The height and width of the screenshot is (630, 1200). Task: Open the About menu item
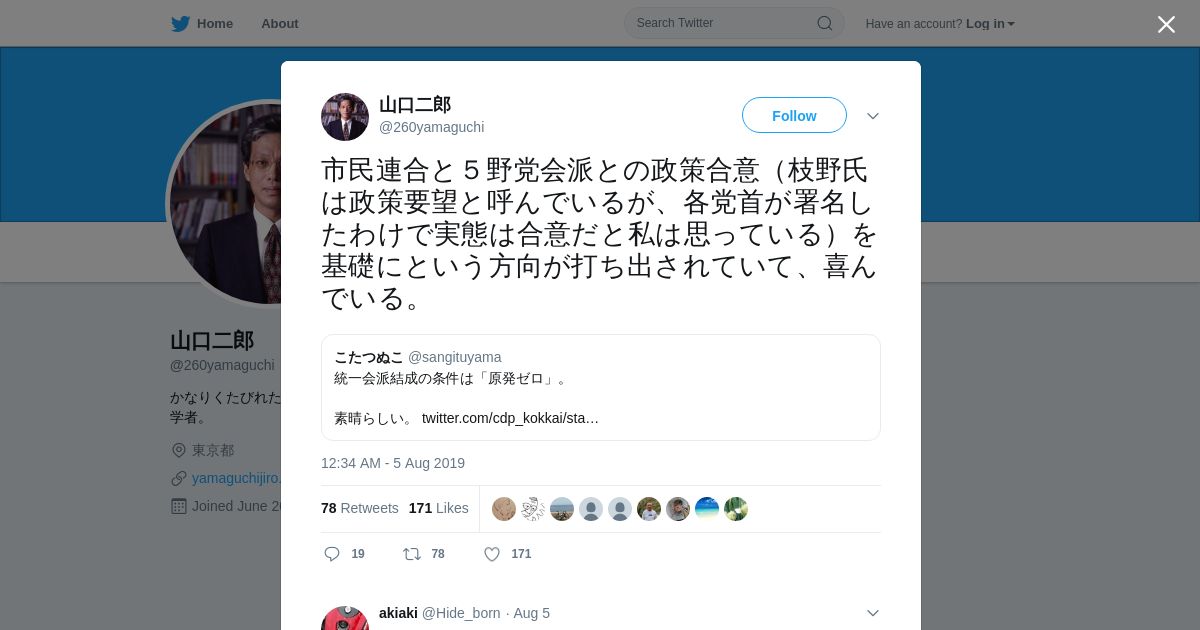280,23
